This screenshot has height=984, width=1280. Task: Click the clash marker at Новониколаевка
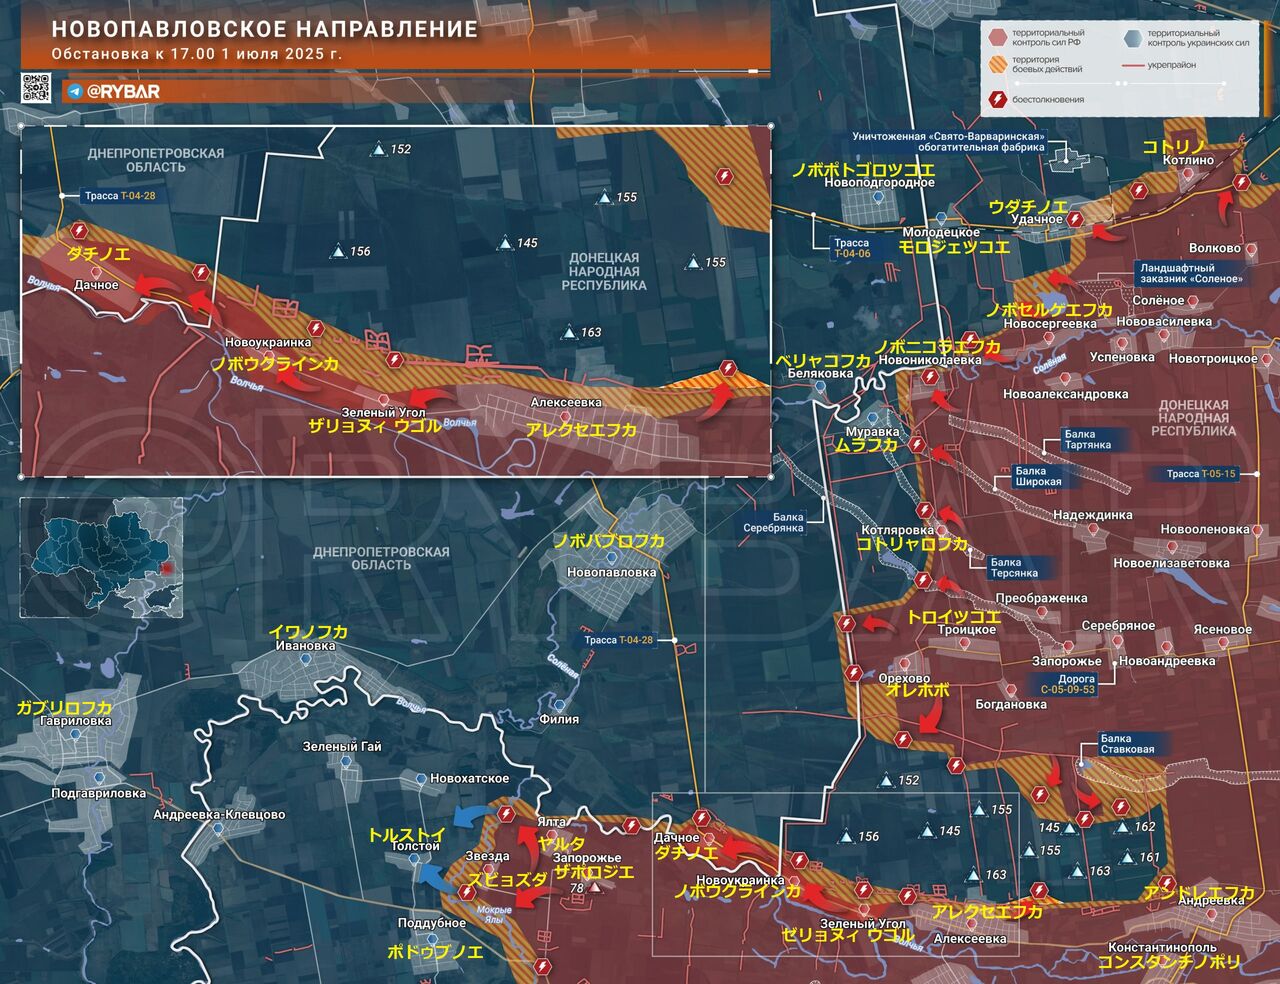(x=930, y=377)
